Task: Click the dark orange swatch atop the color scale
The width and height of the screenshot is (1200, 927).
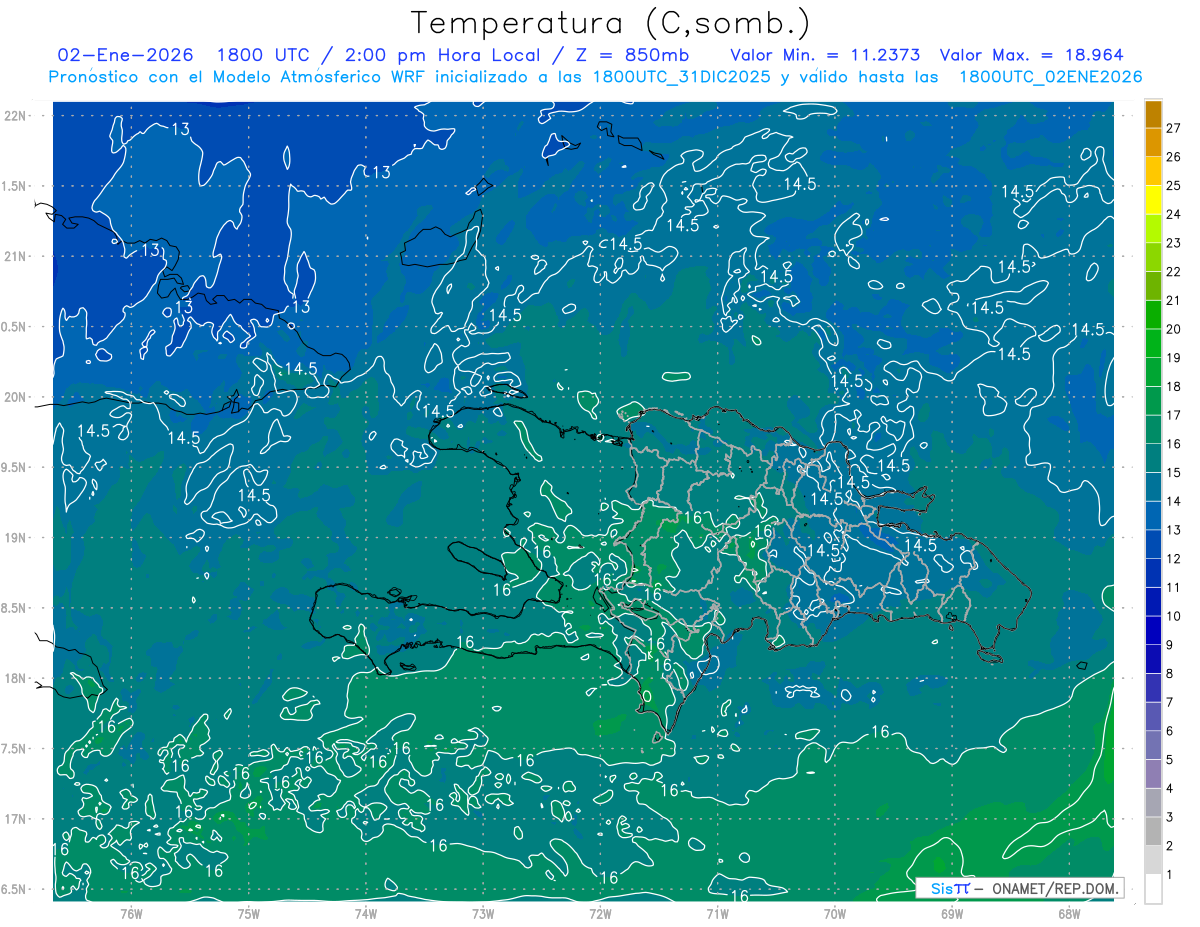Action: coord(1153,113)
